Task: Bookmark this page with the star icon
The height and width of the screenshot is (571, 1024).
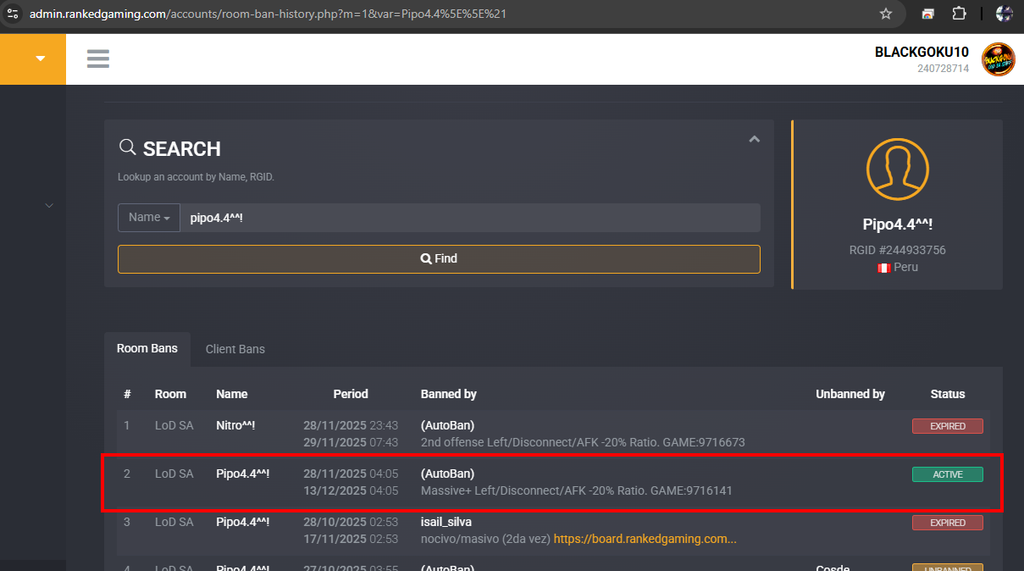Action: (886, 14)
